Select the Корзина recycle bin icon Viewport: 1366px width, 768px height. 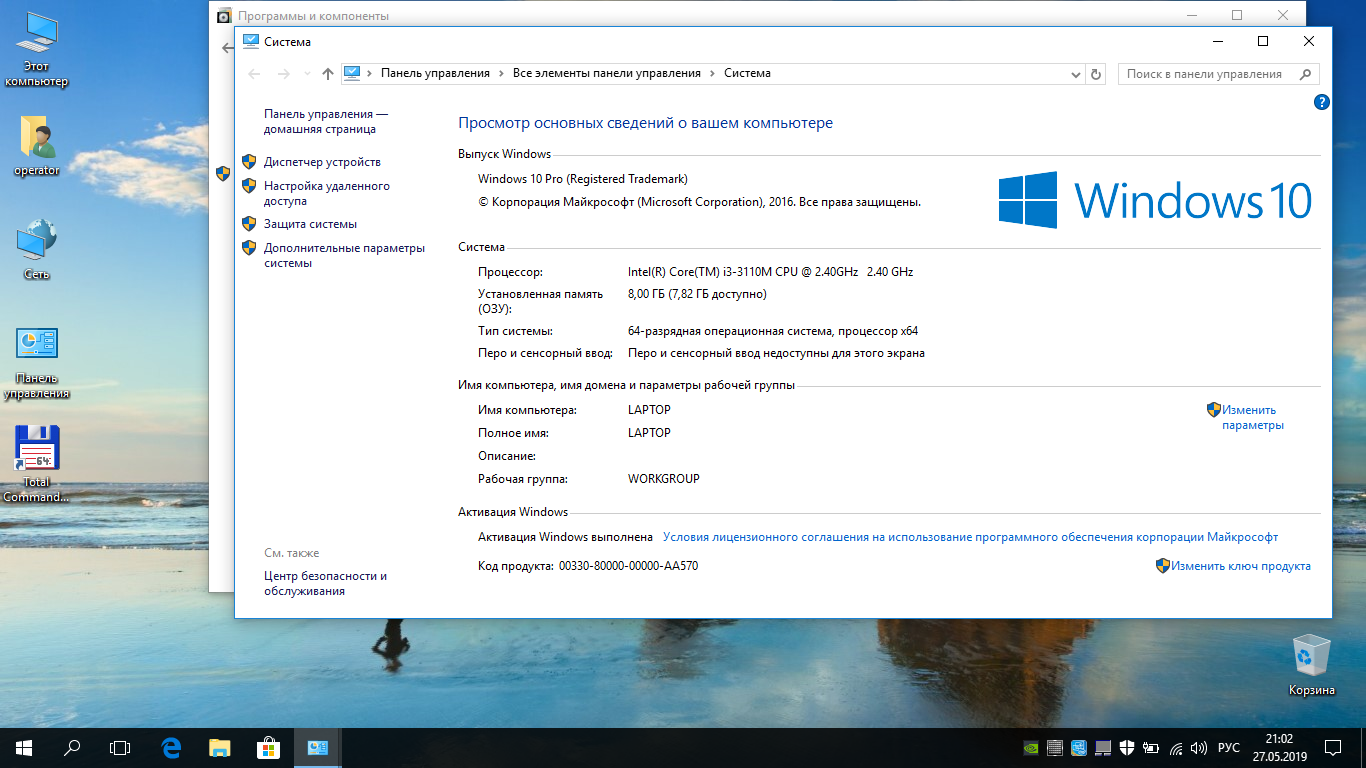tap(1311, 665)
